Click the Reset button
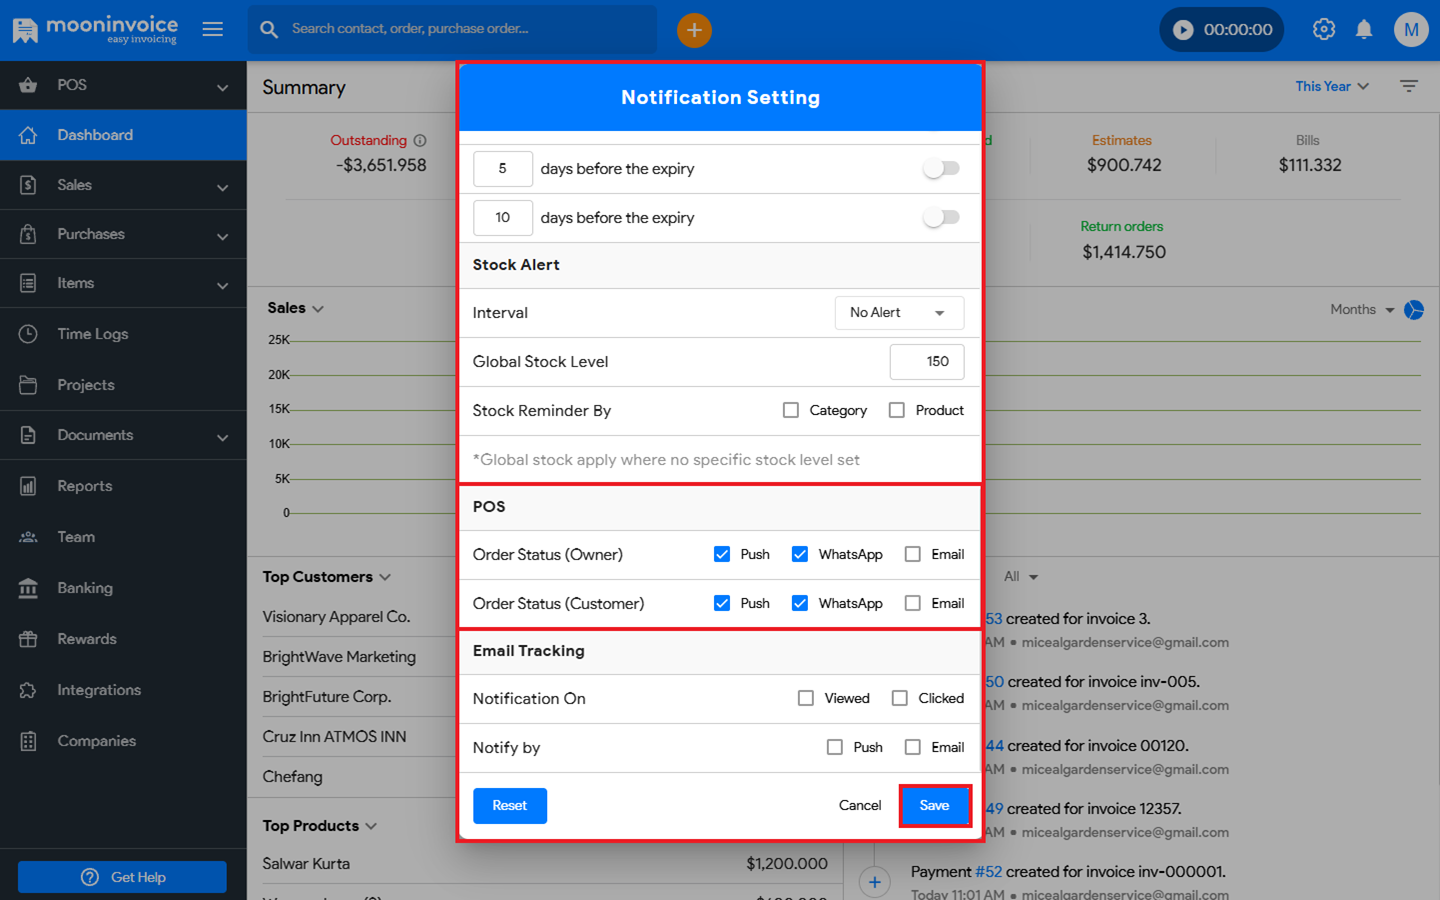The width and height of the screenshot is (1440, 900). coord(509,805)
